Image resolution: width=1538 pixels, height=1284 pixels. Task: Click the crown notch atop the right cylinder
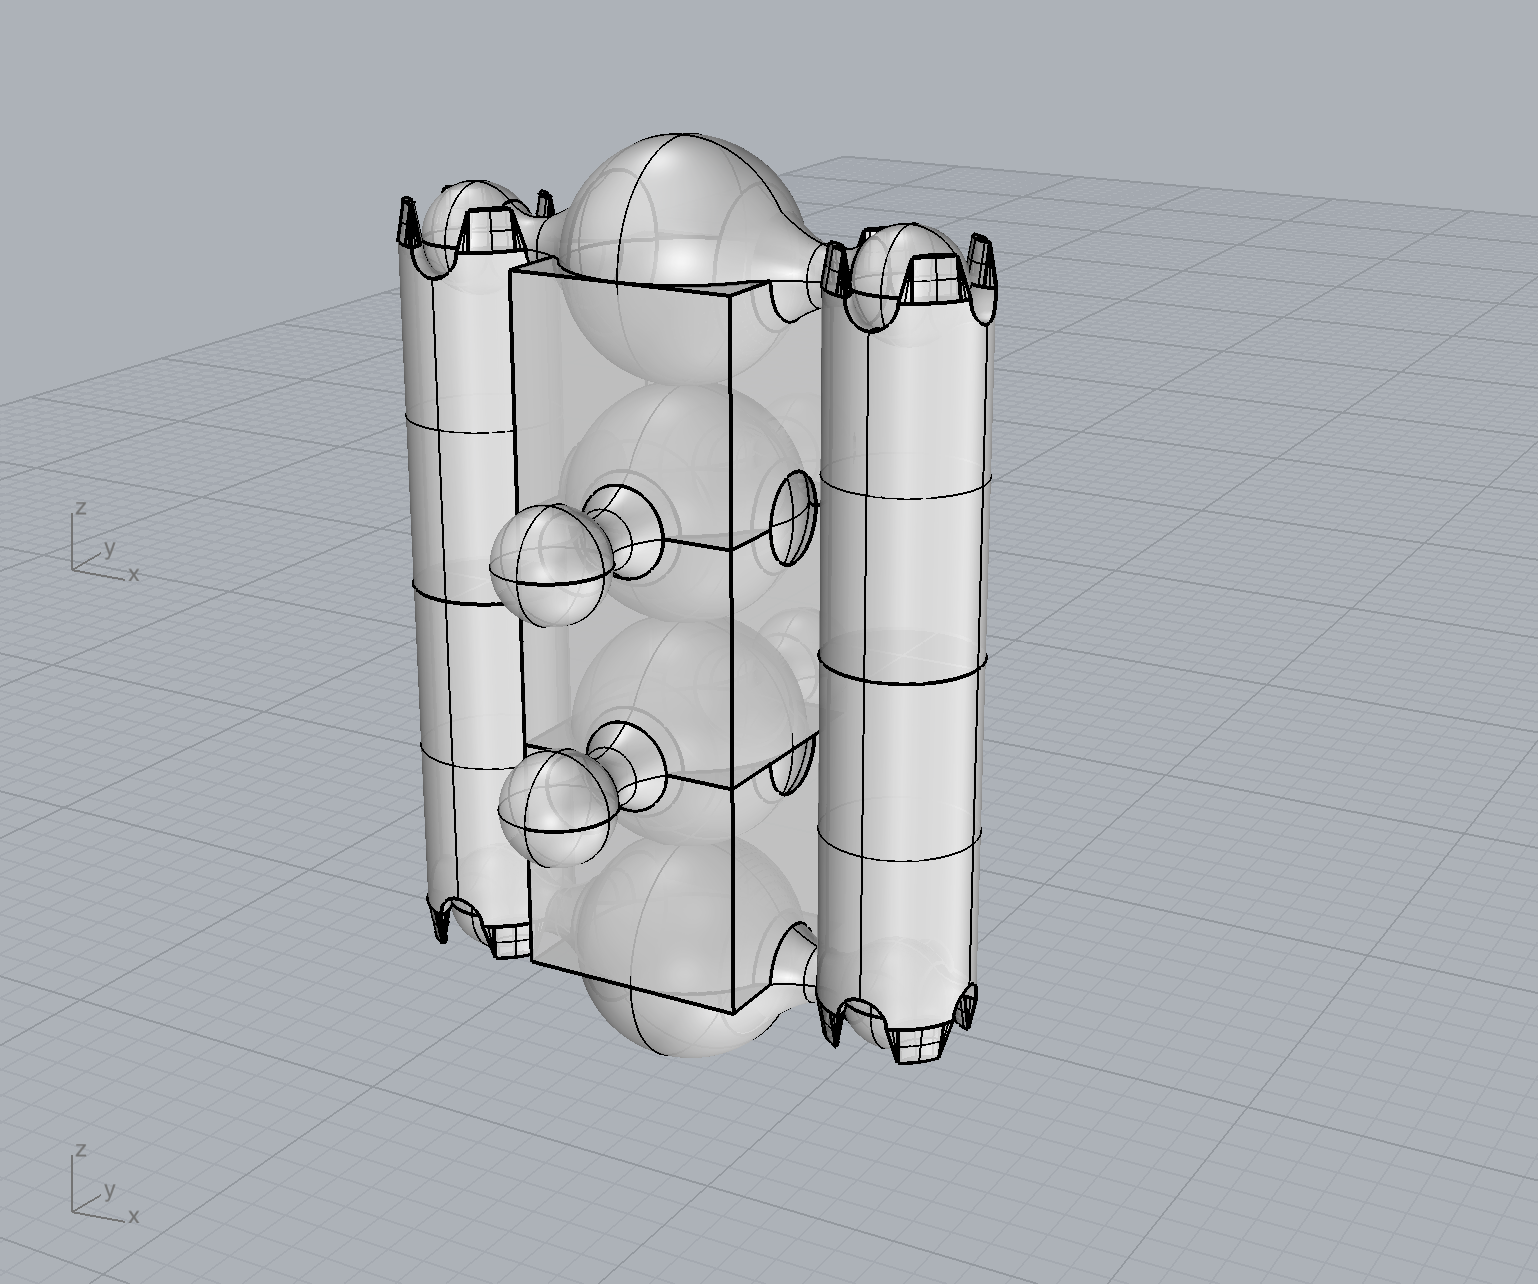pyautogui.click(x=936, y=278)
